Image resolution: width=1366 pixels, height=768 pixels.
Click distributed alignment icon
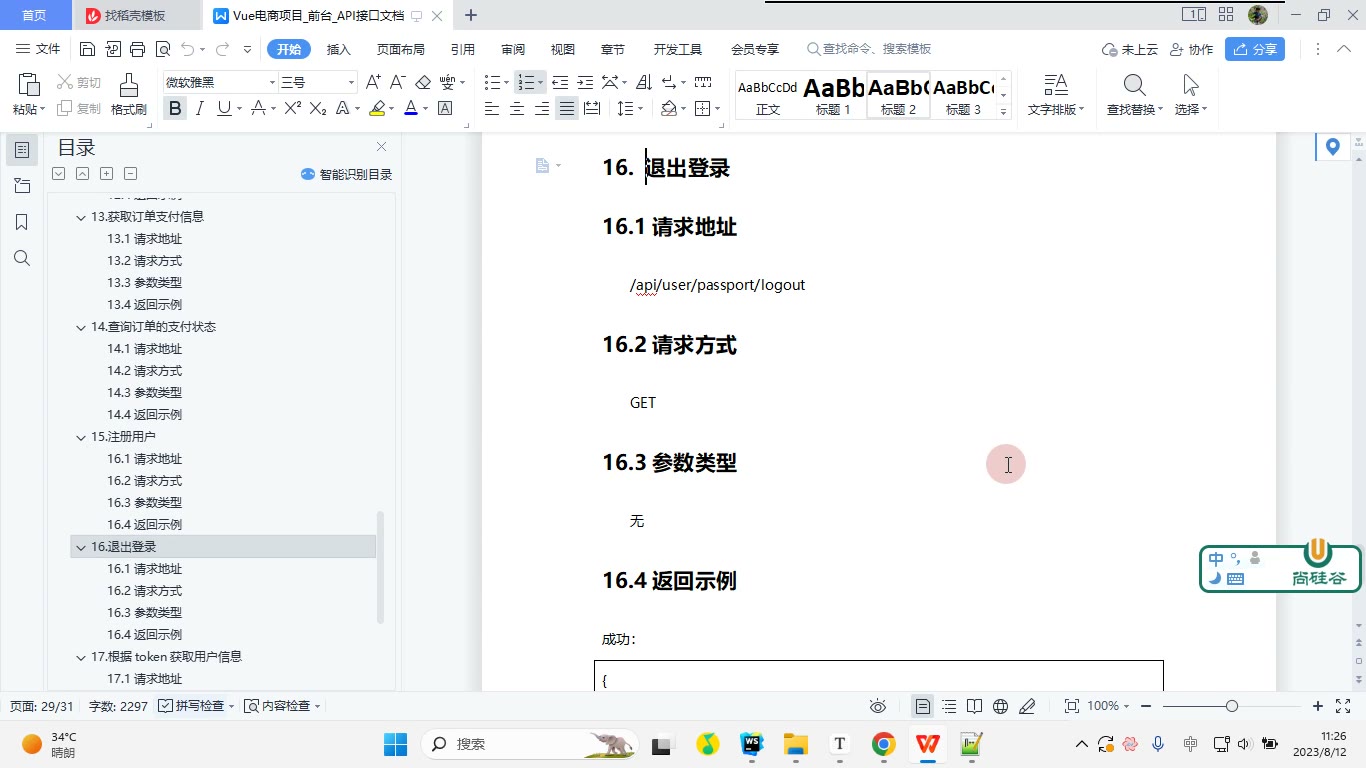click(592, 108)
